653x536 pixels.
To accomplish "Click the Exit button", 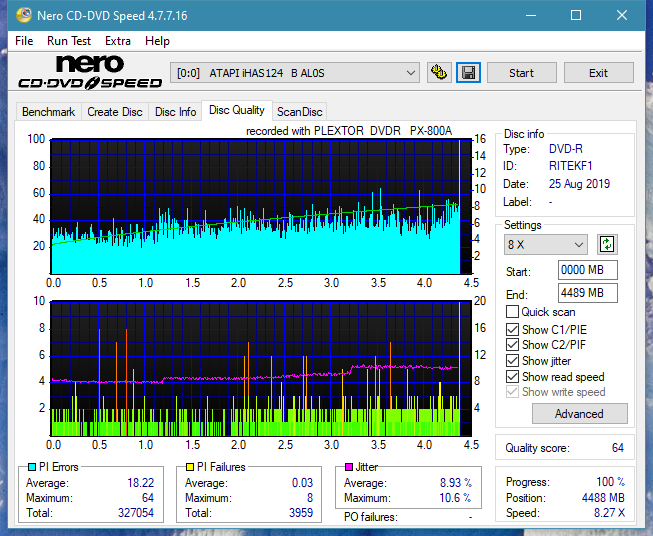I will (x=598, y=73).
